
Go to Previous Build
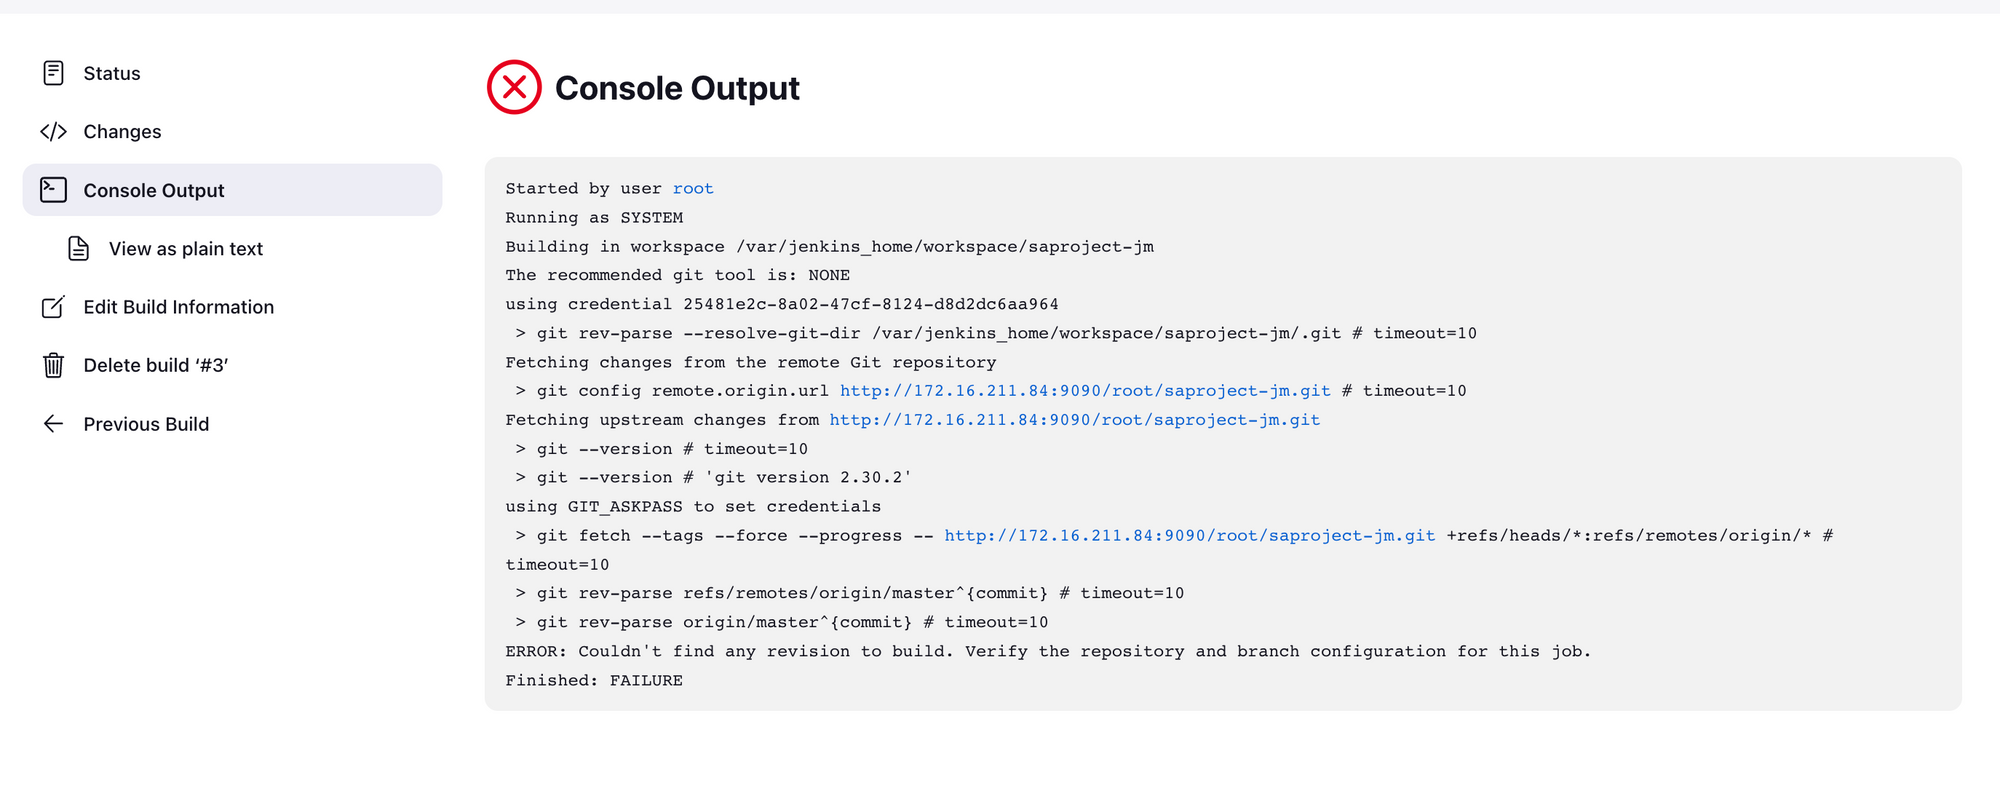pos(146,424)
